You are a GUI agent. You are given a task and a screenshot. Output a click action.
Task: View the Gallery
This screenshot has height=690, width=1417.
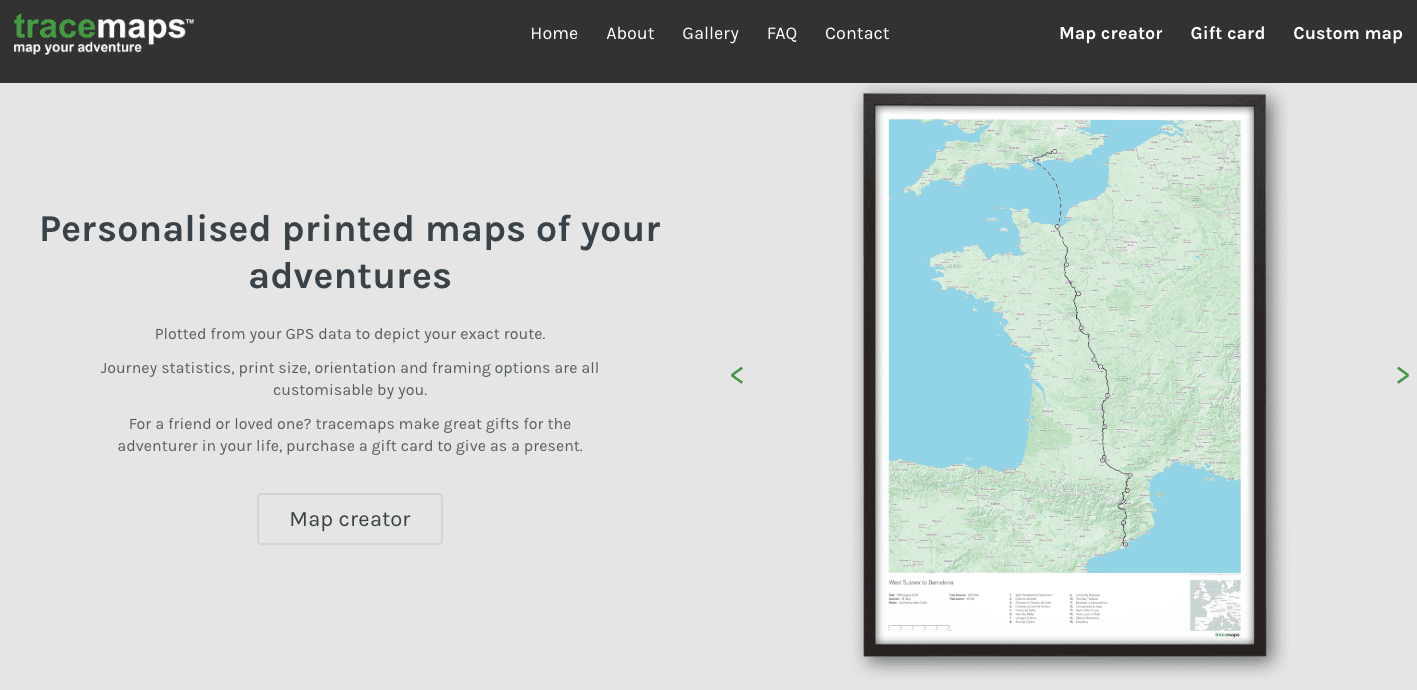[710, 33]
